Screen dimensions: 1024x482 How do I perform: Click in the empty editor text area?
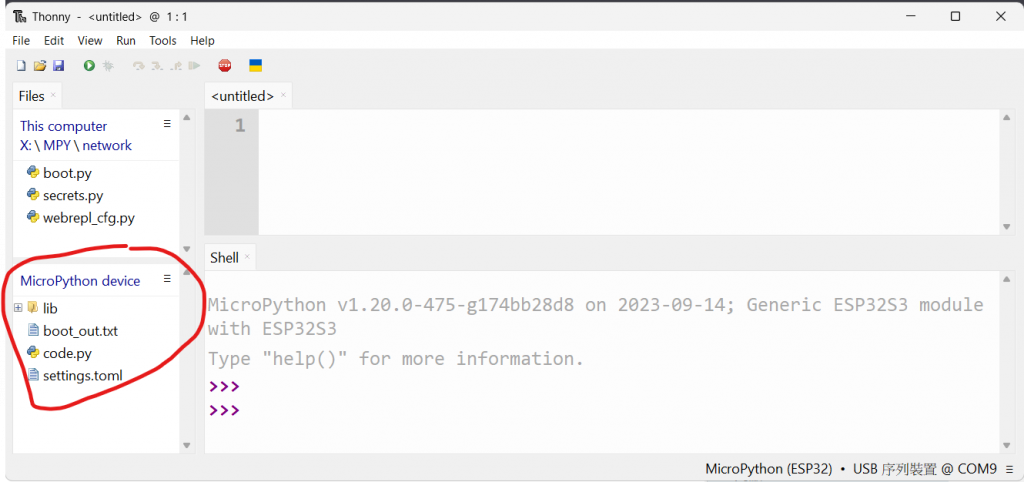click(620, 170)
